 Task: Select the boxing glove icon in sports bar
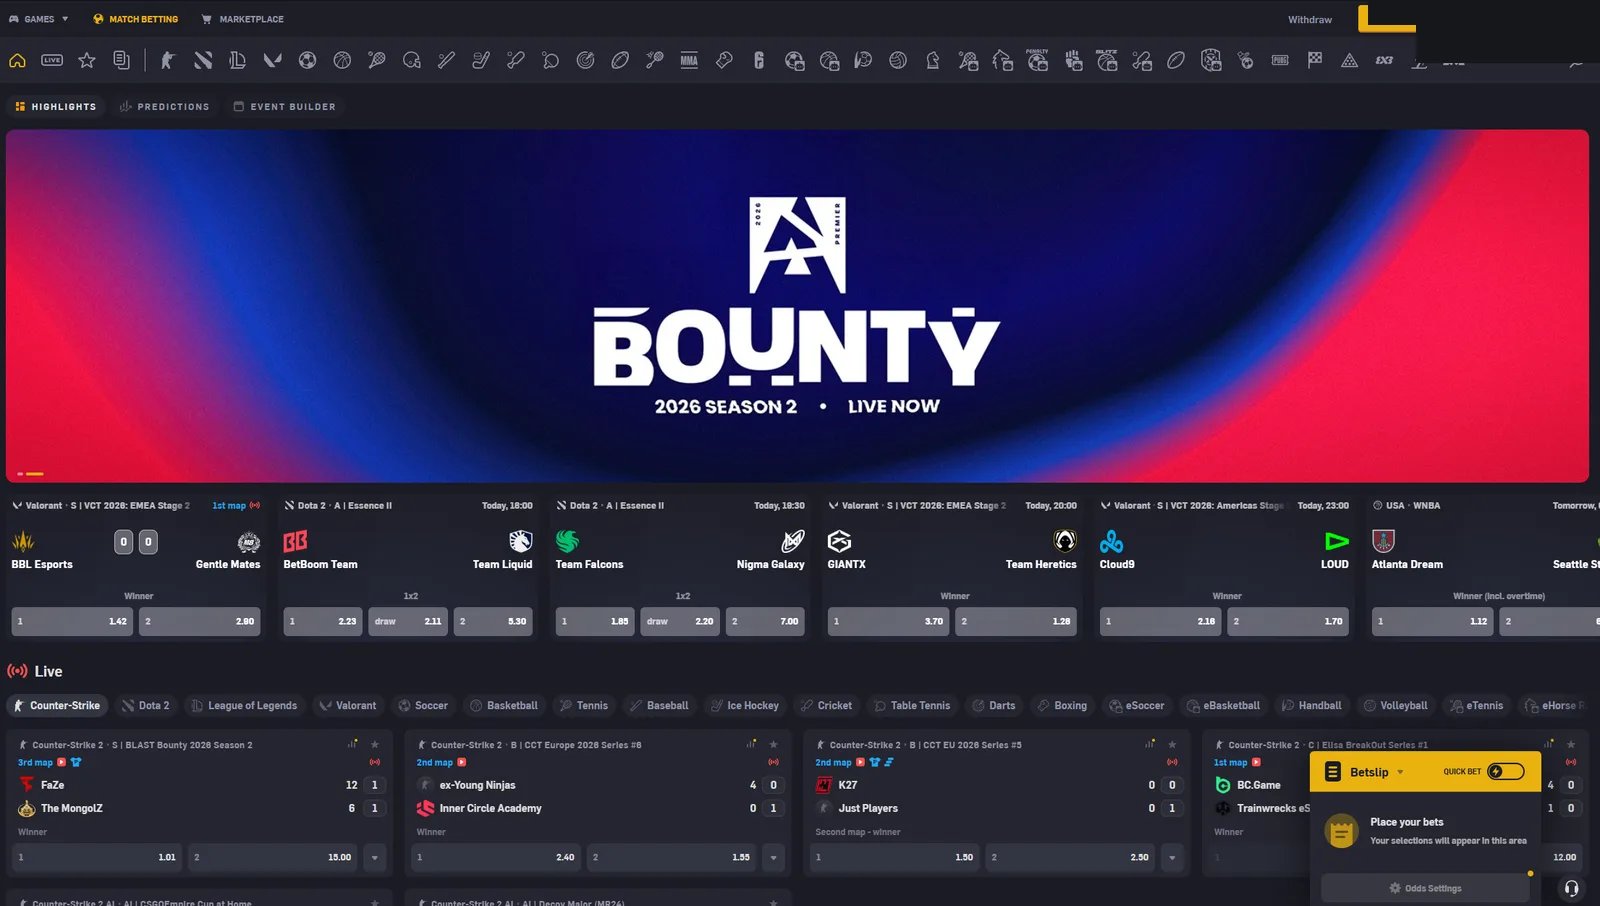point(724,60)
